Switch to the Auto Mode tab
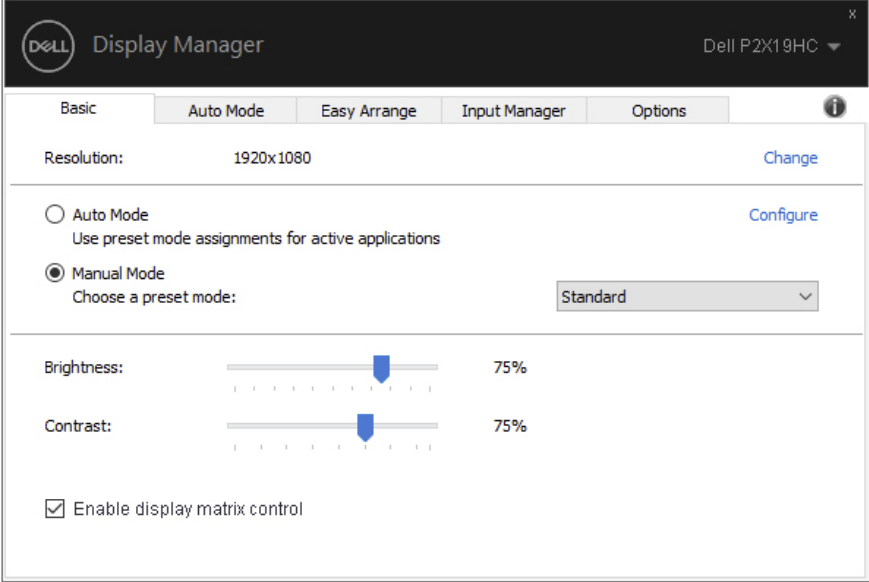 coord(226,111)
